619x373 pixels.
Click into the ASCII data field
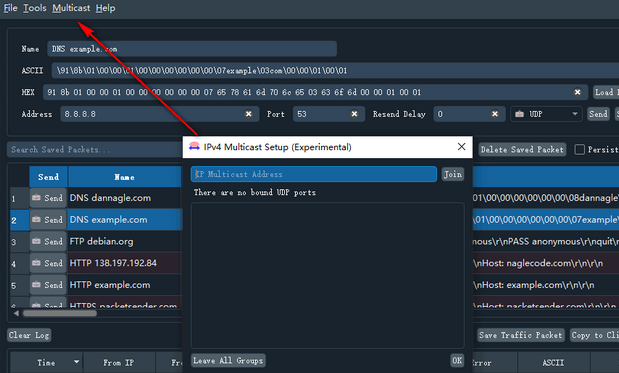[x=335, y=71]
